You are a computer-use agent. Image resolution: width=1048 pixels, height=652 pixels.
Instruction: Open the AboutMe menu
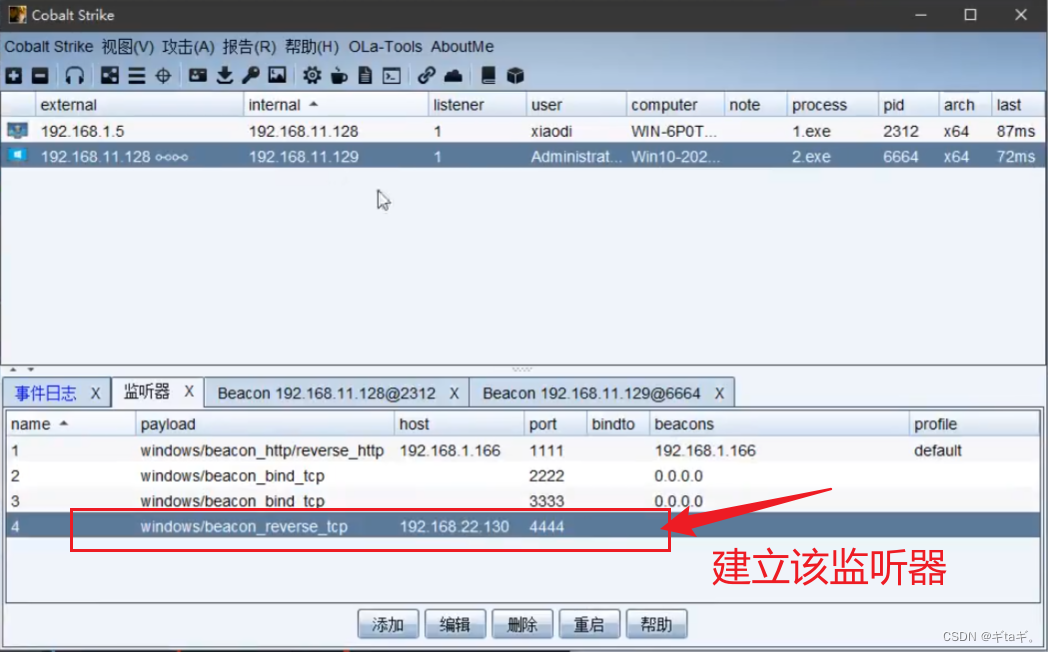point(463,47)
